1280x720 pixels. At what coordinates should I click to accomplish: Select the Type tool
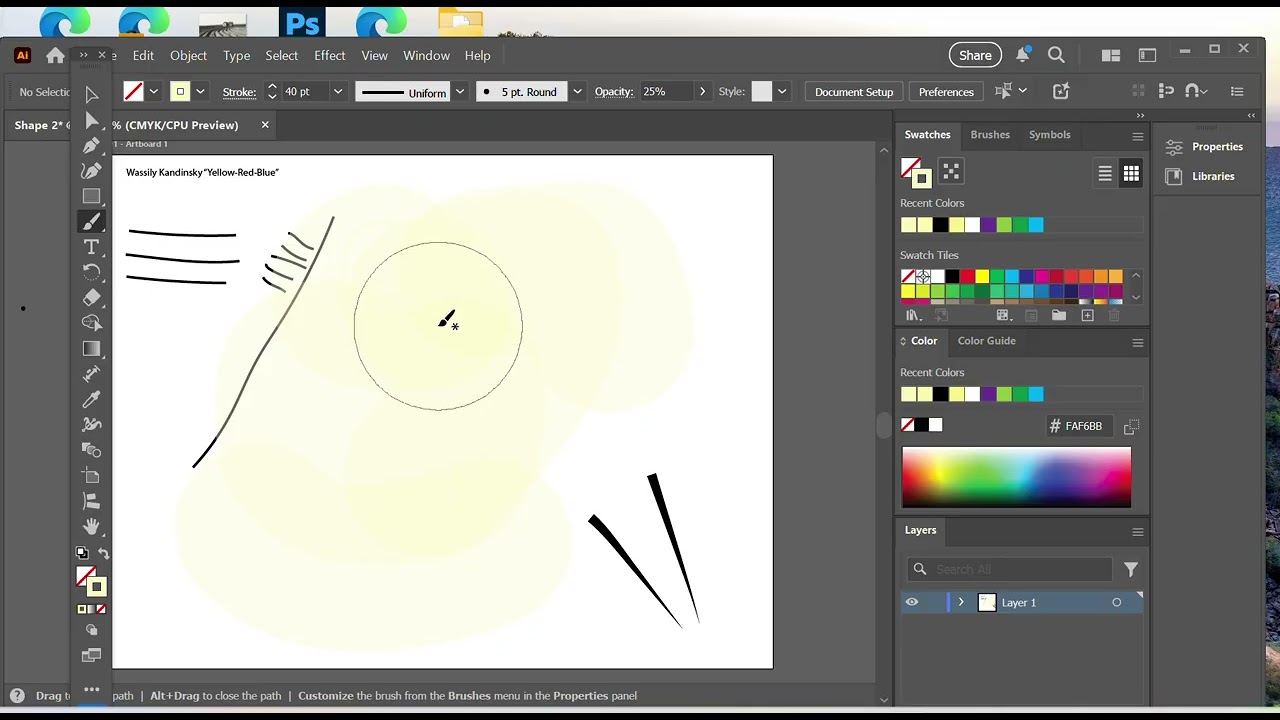click(91, 247)
